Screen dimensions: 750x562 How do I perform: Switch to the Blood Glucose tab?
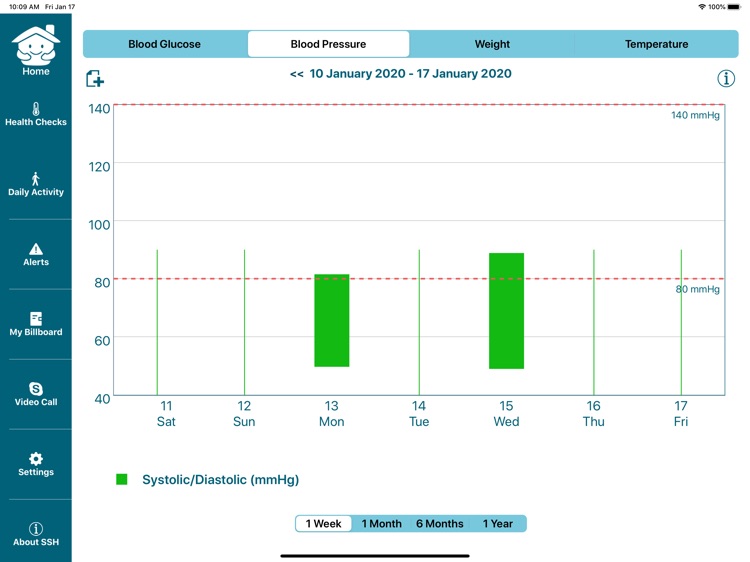tap(165, 44)
